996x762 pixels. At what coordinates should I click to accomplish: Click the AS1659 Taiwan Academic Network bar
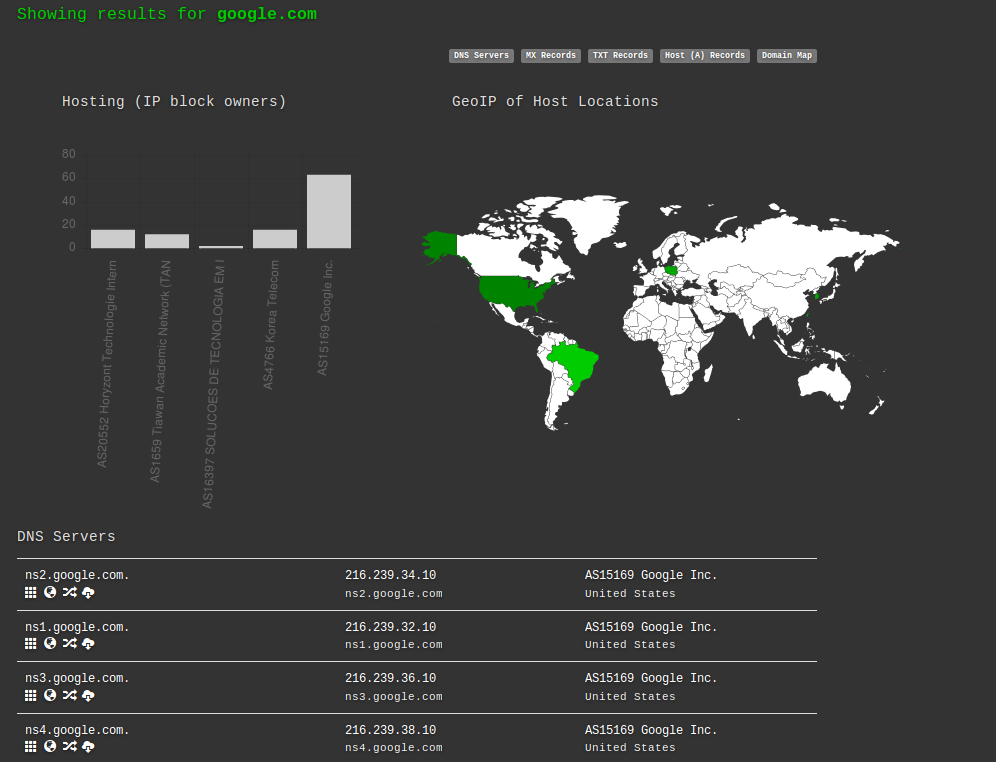pos(167,241)
